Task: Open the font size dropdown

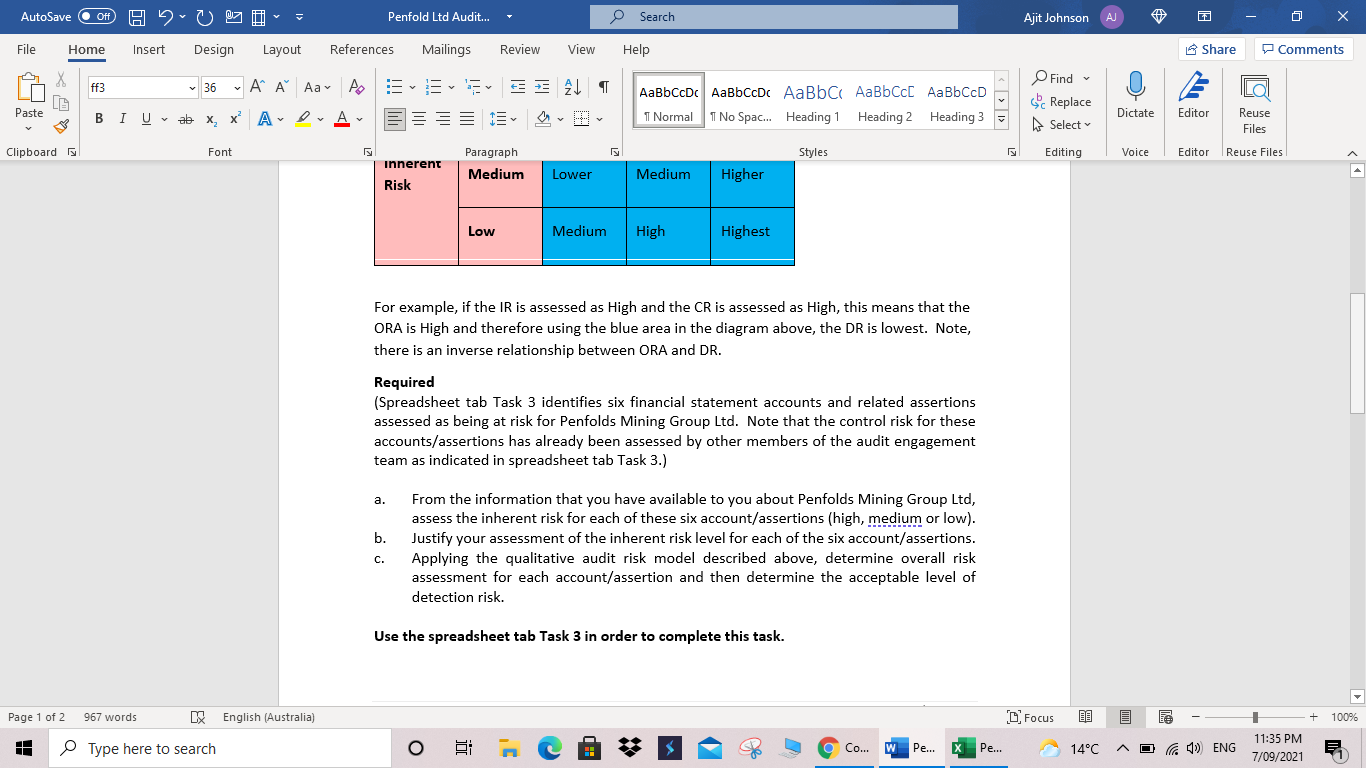Action: click(x=237, y=87)
